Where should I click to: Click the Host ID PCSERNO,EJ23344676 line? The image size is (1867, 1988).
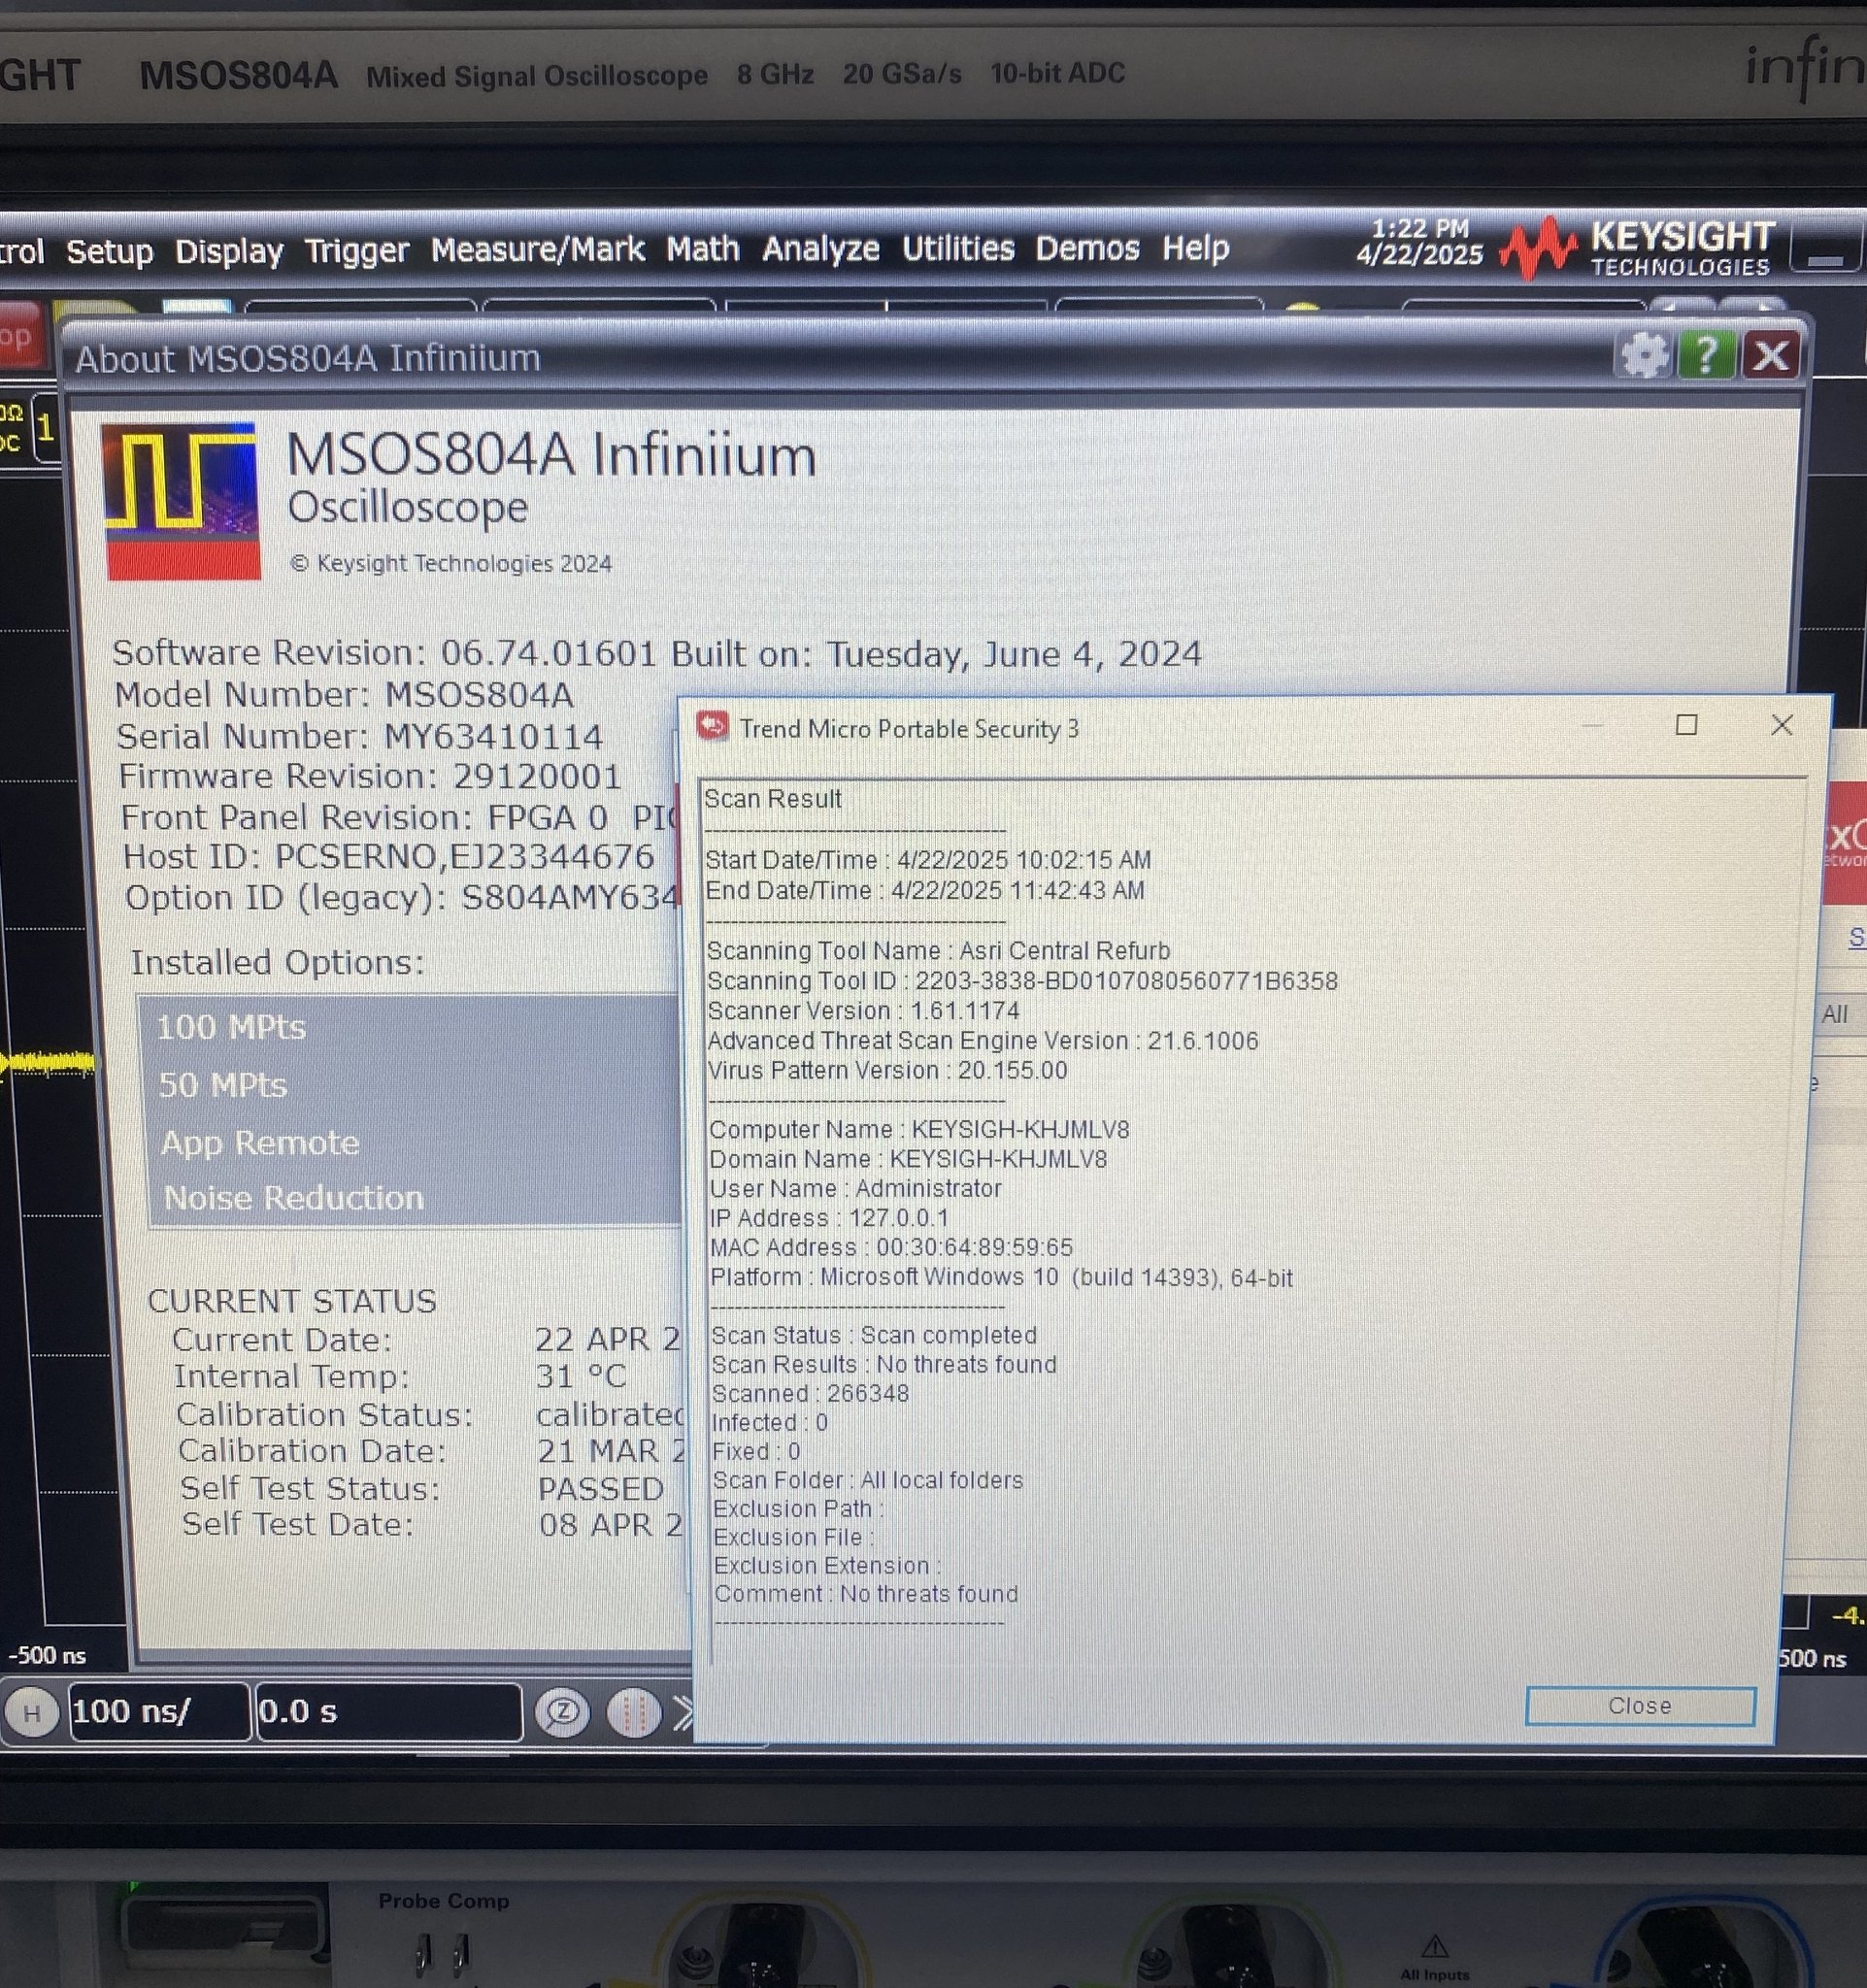(388, 857)
